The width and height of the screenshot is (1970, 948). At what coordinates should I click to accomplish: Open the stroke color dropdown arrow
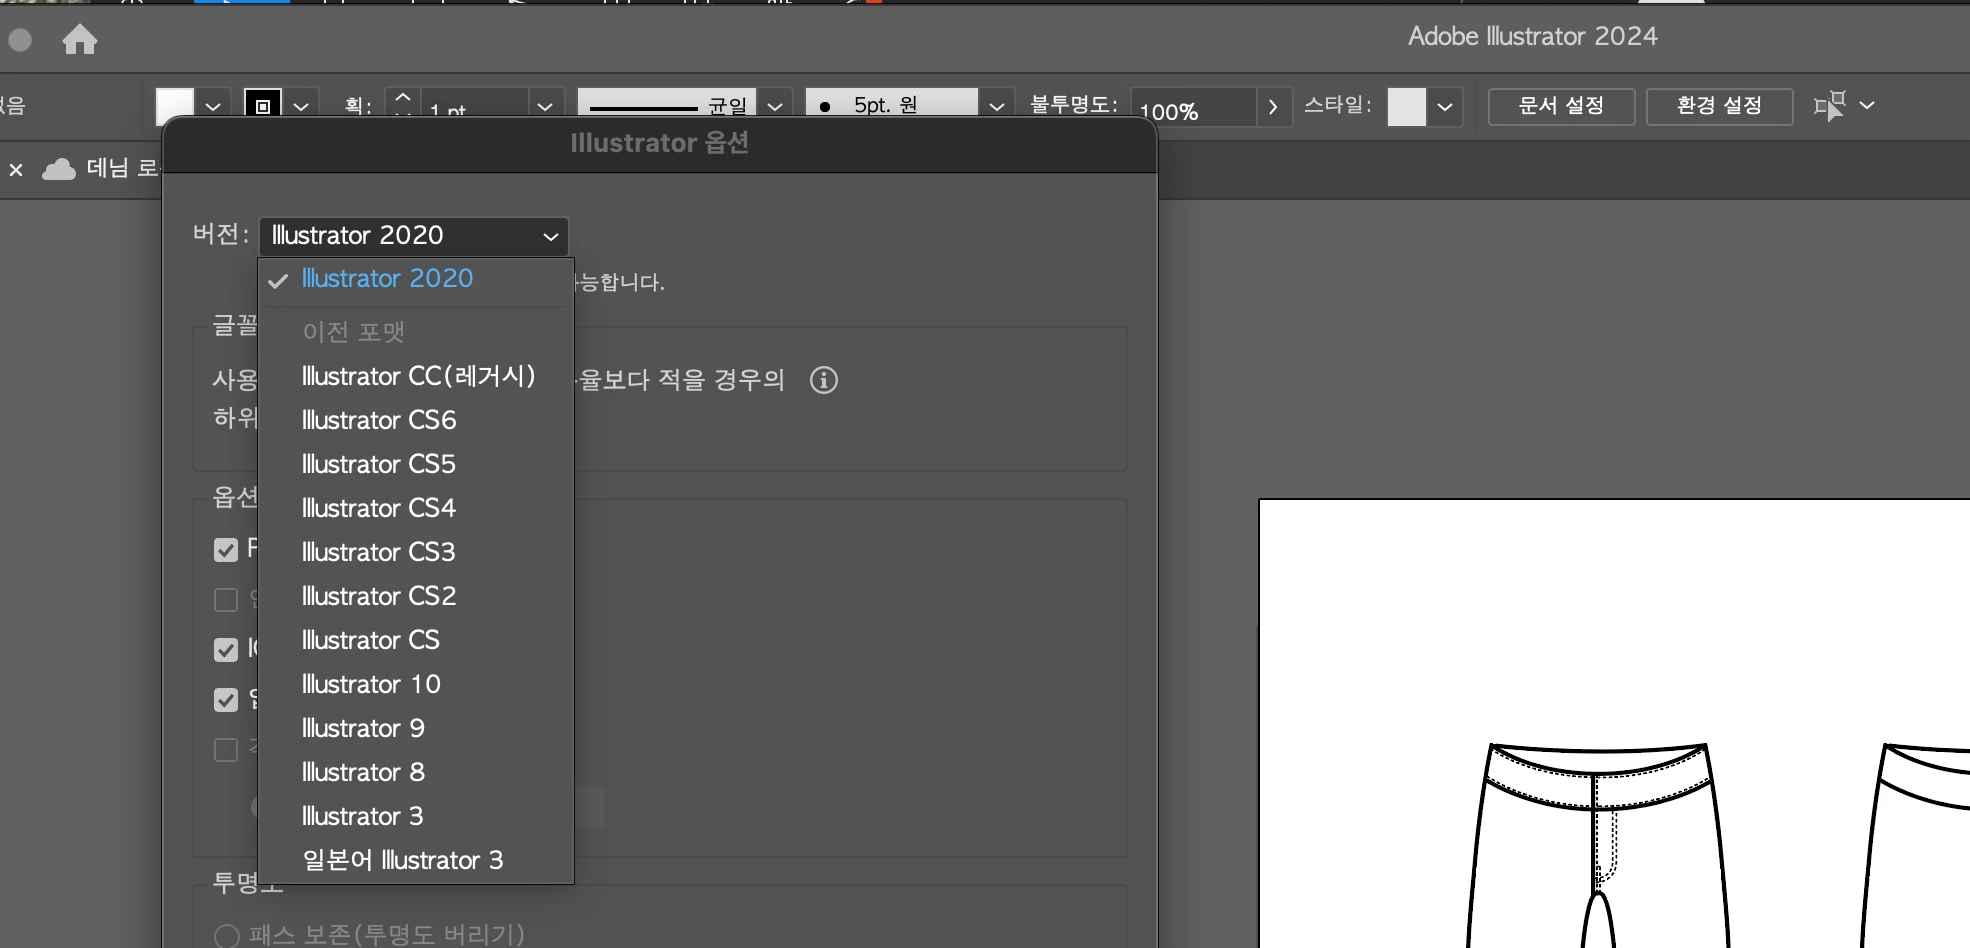301,106
